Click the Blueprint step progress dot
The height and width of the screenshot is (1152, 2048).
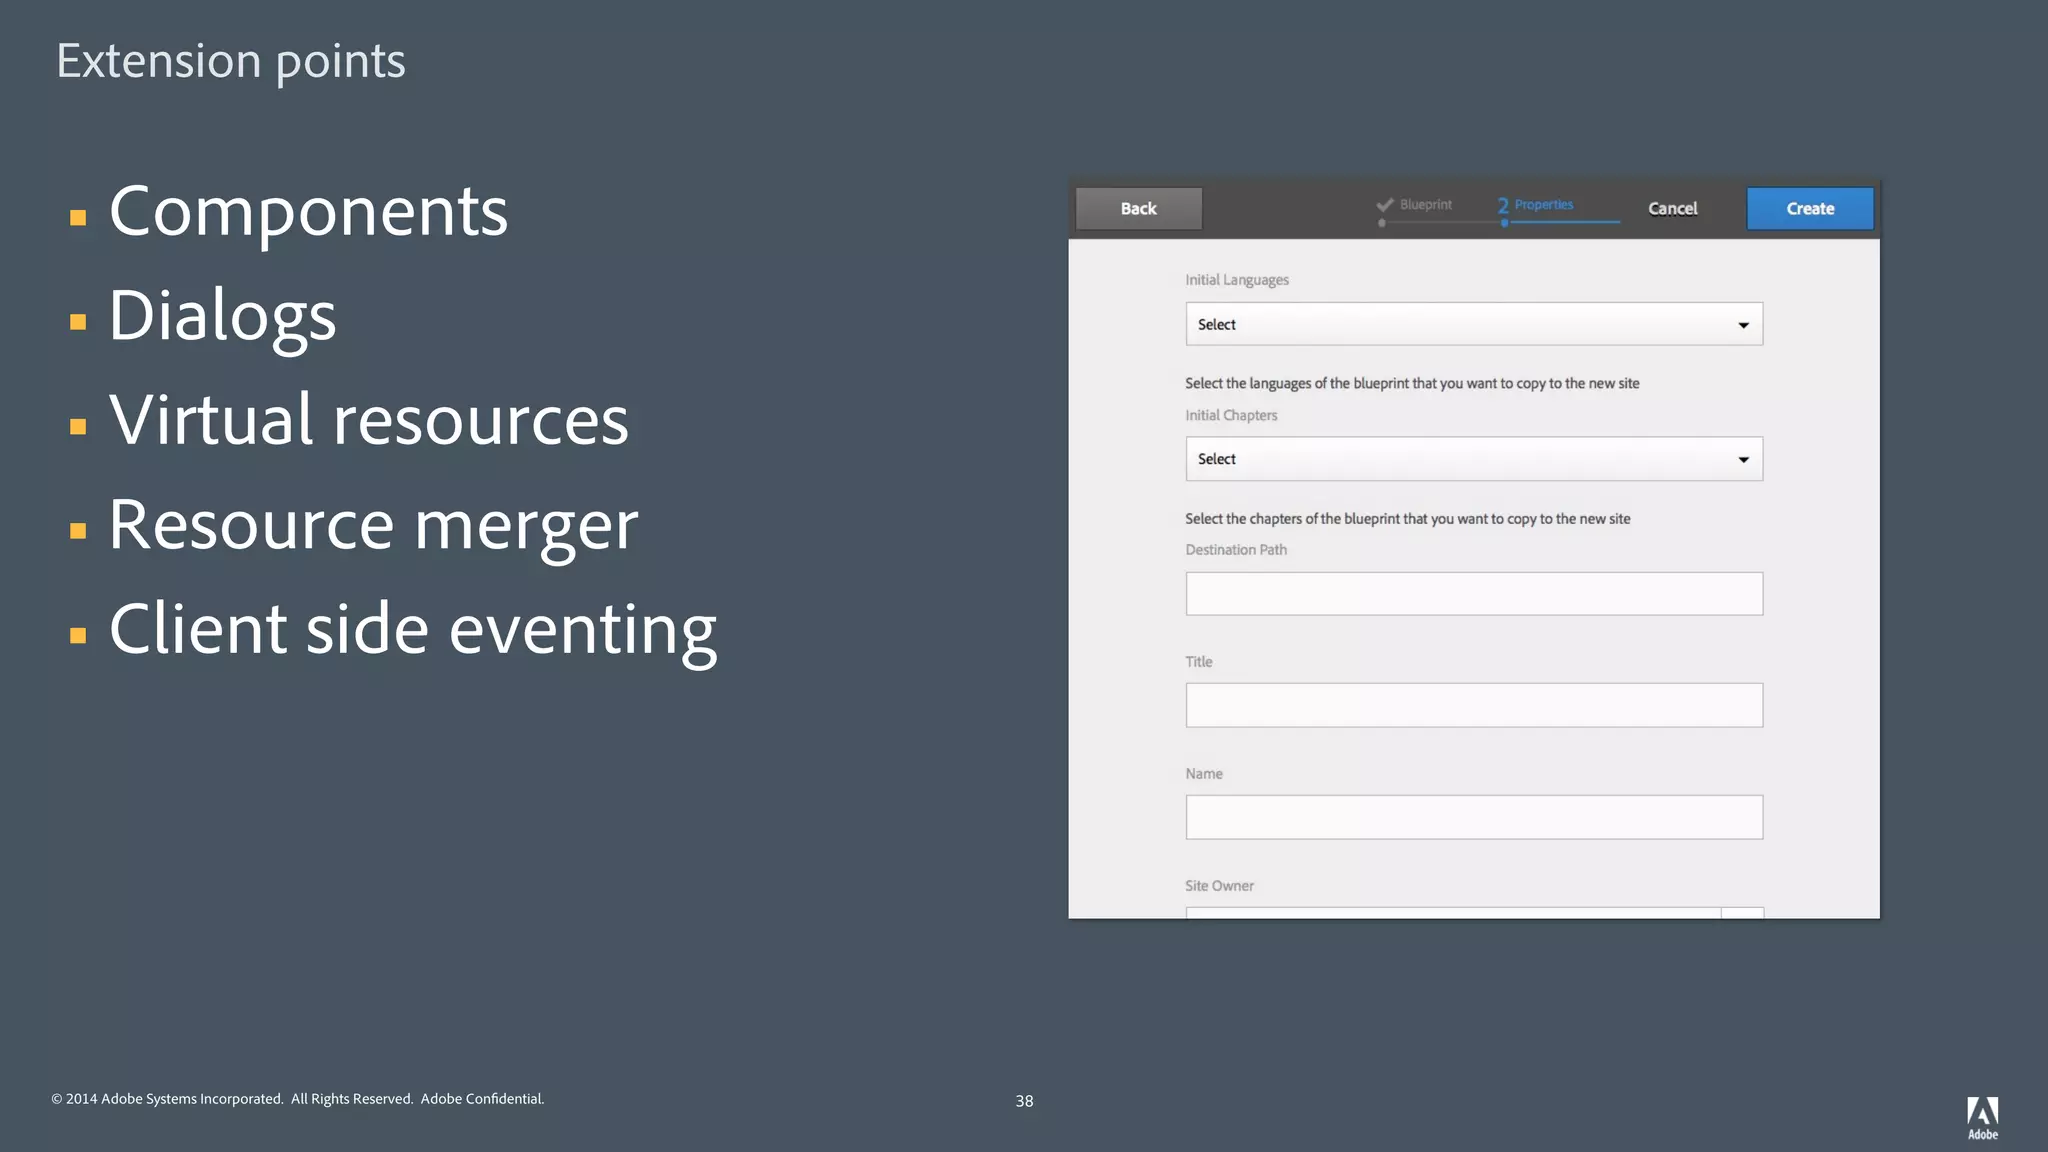point(1382,223)
